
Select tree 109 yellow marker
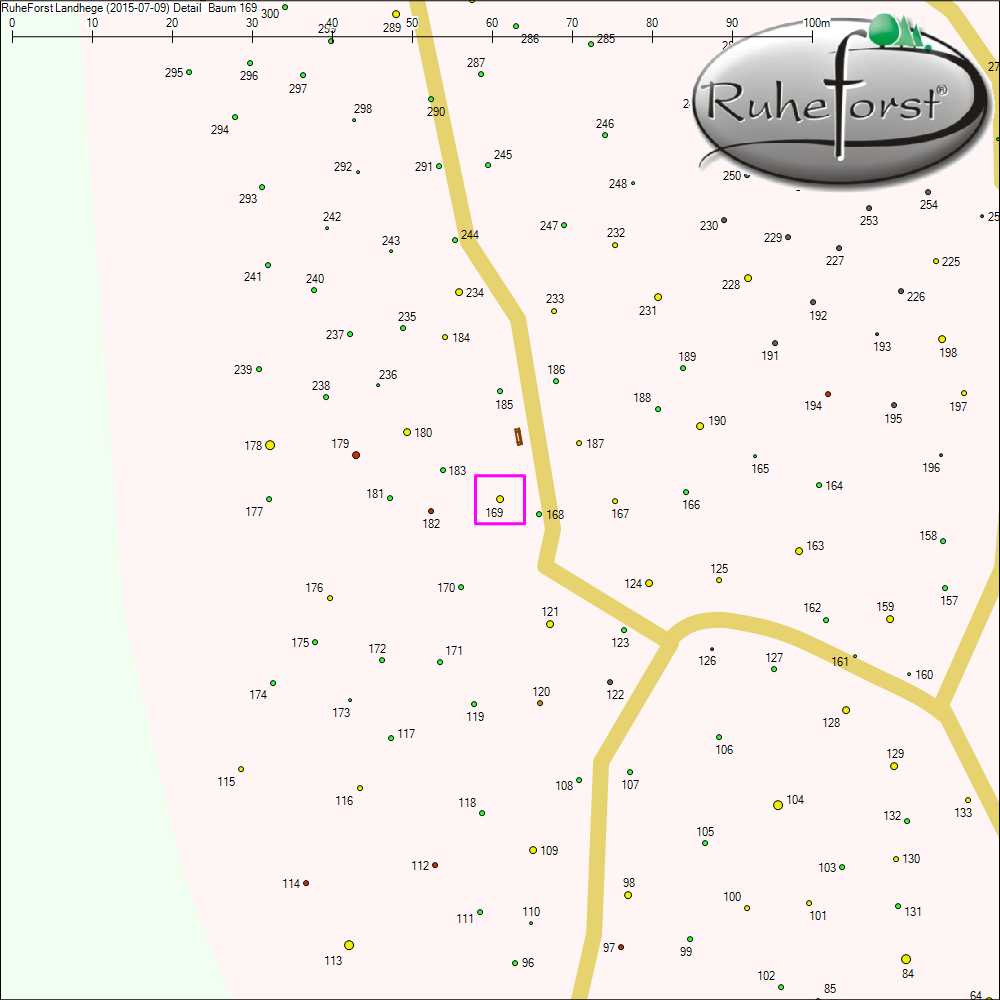(x=533, y=850)
